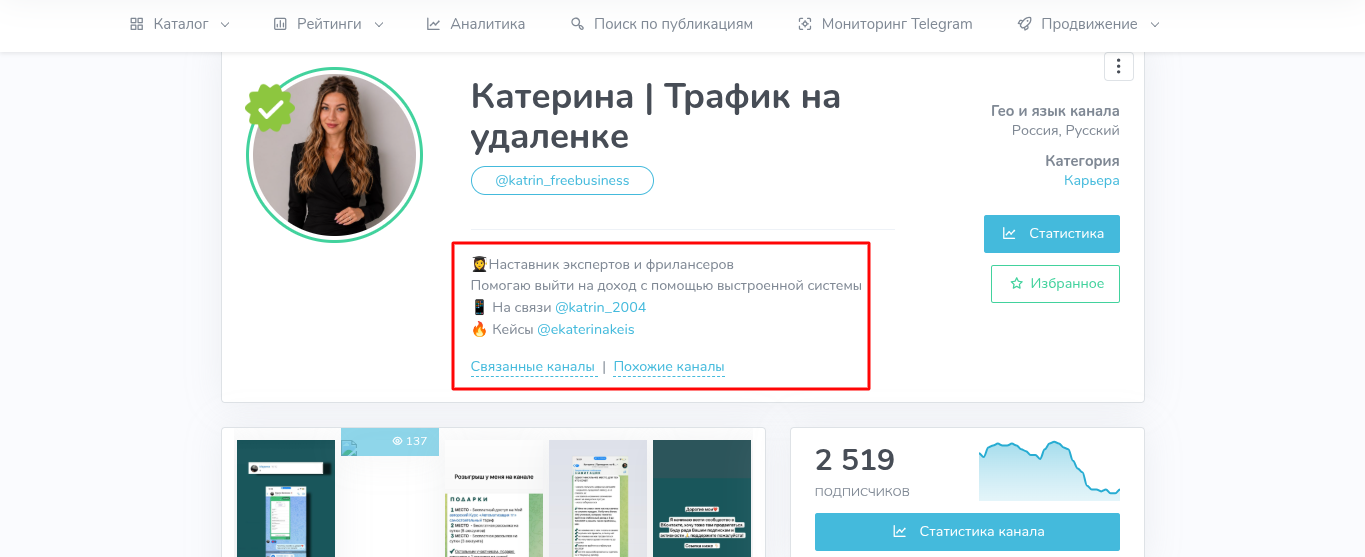Open the Продвижение menu
The height and width of the screenshot is (557, 1365).
point(1089,24)
